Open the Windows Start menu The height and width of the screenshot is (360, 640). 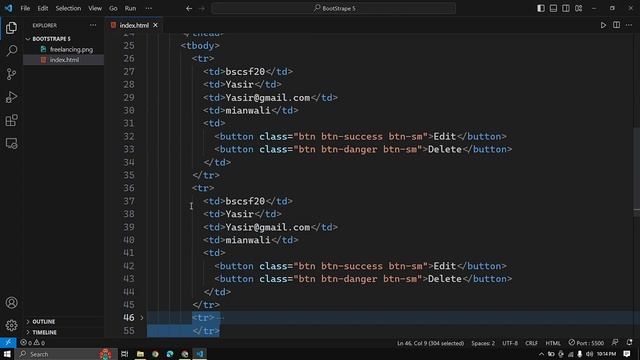tap(7, 354)
